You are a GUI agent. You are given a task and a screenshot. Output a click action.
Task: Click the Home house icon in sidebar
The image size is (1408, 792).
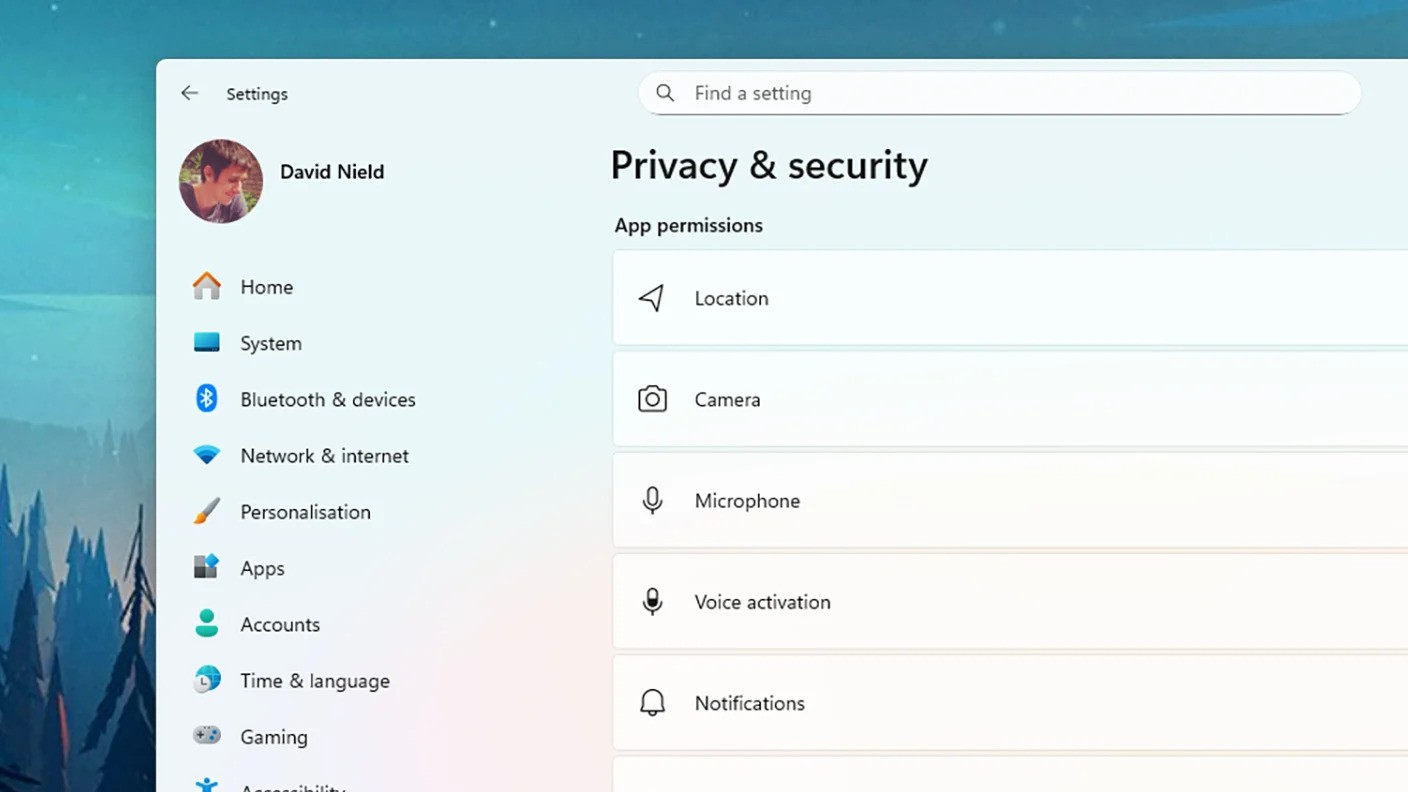206,287
